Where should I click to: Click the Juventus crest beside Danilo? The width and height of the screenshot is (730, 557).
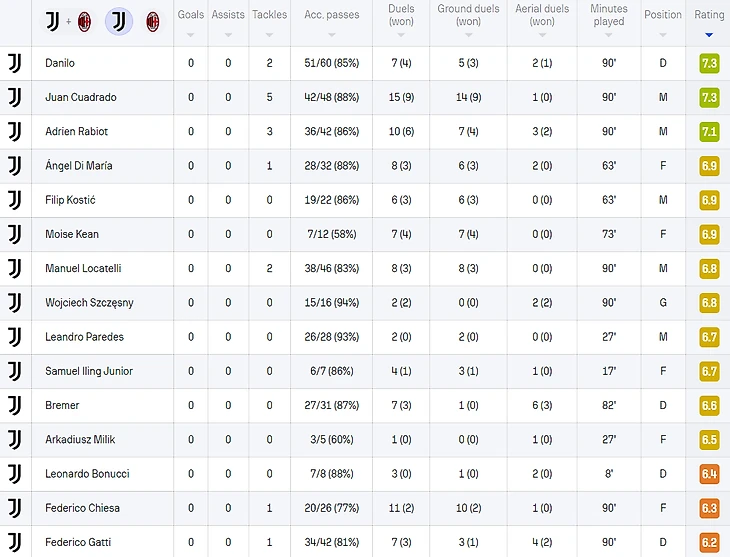[x=14, y=63]
